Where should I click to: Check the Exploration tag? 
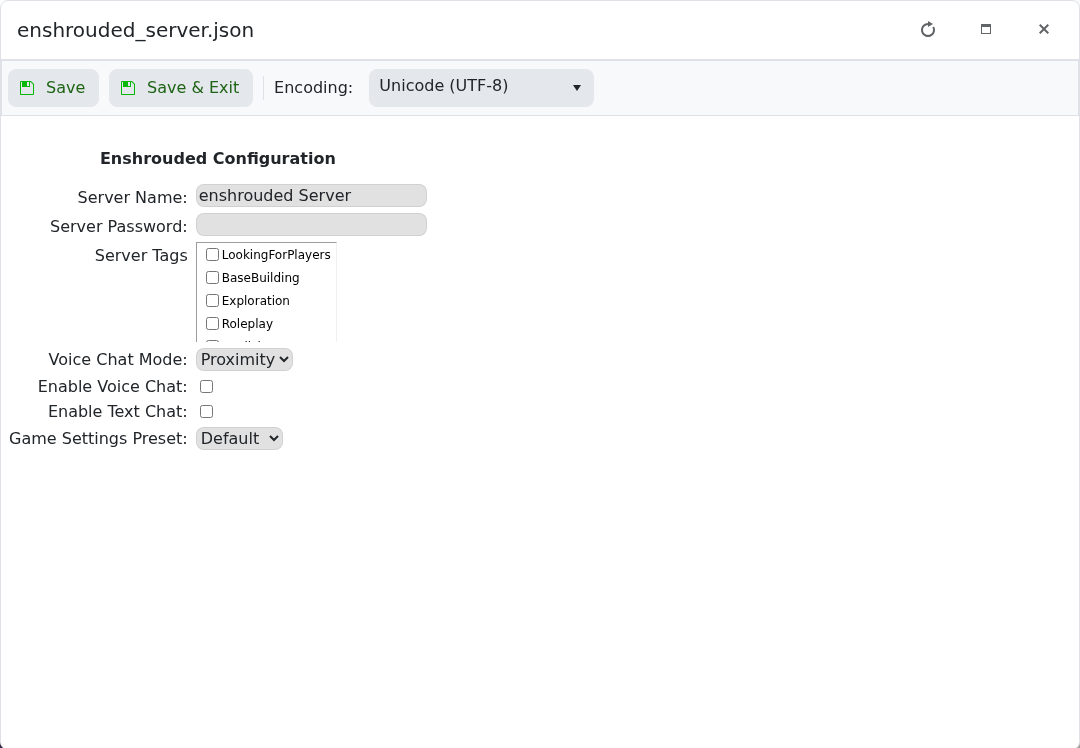coord(212,300)
